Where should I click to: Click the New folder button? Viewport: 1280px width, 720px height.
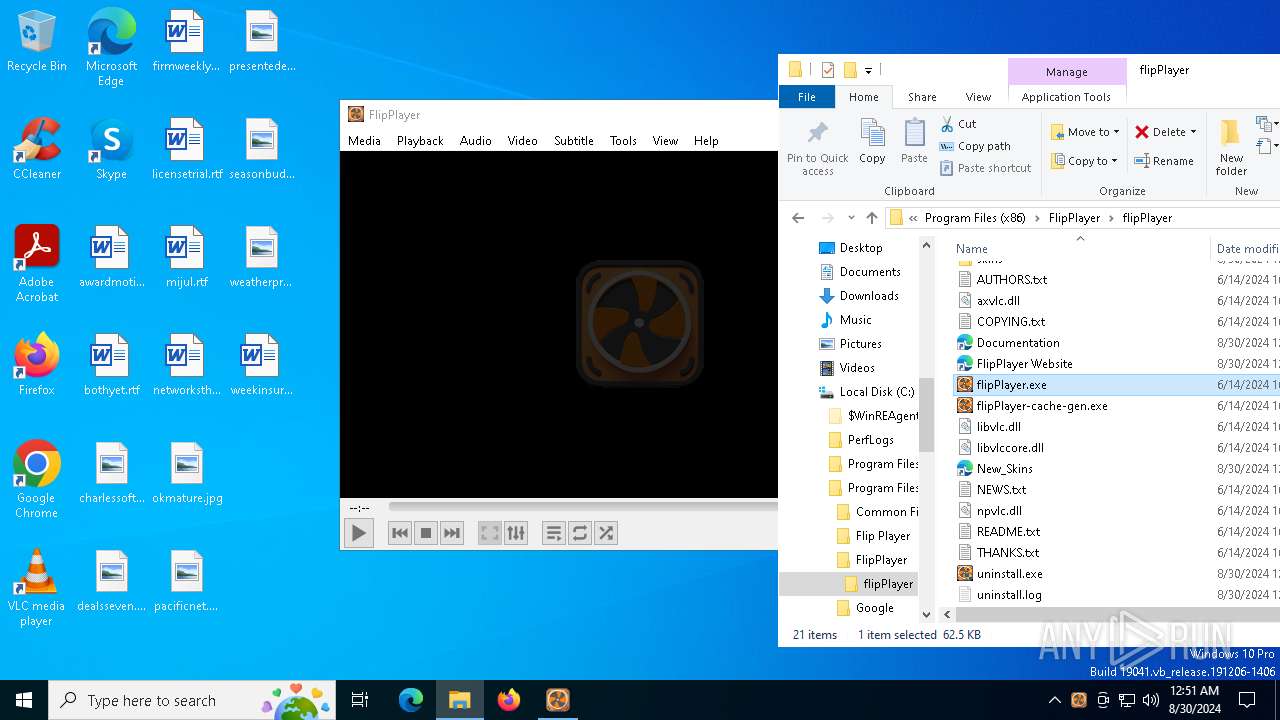(1231, 148)
